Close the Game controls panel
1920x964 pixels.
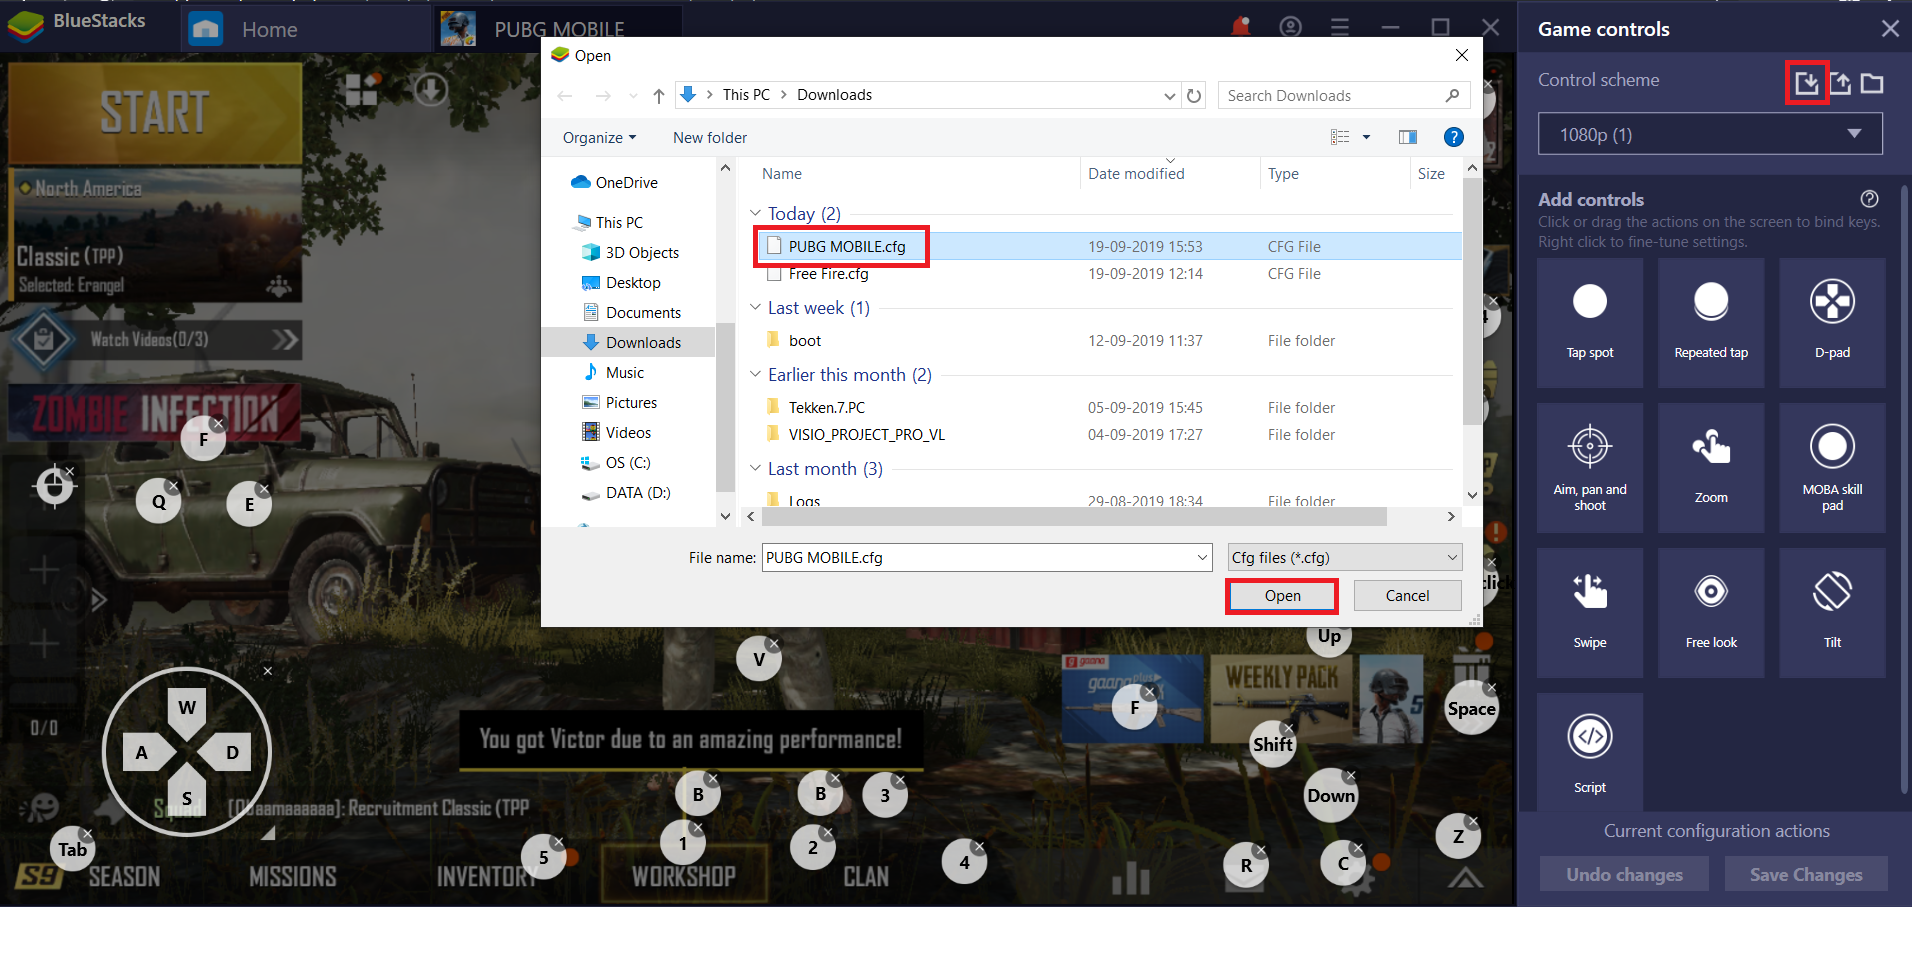point(1890,29)
